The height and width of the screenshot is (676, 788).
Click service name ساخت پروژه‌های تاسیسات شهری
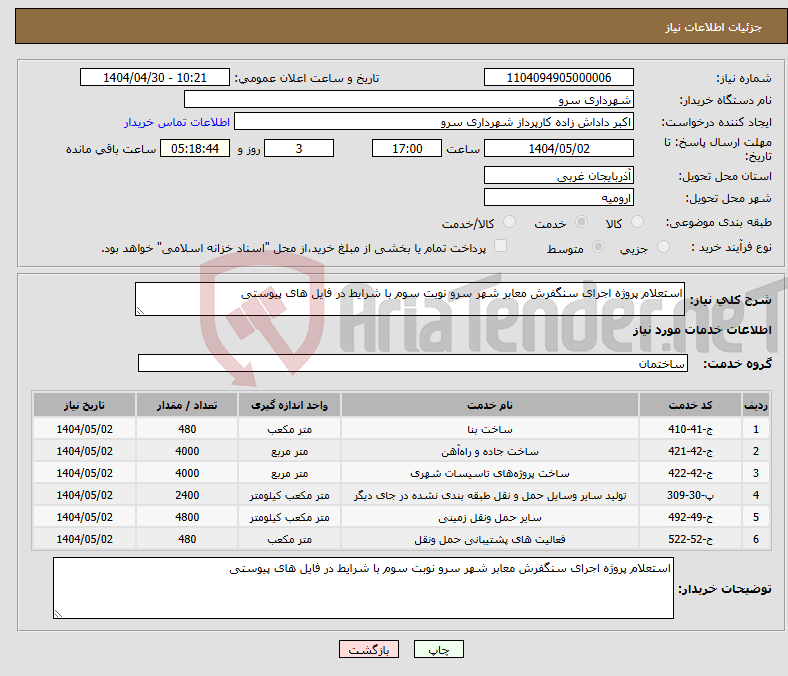[490, 473]
